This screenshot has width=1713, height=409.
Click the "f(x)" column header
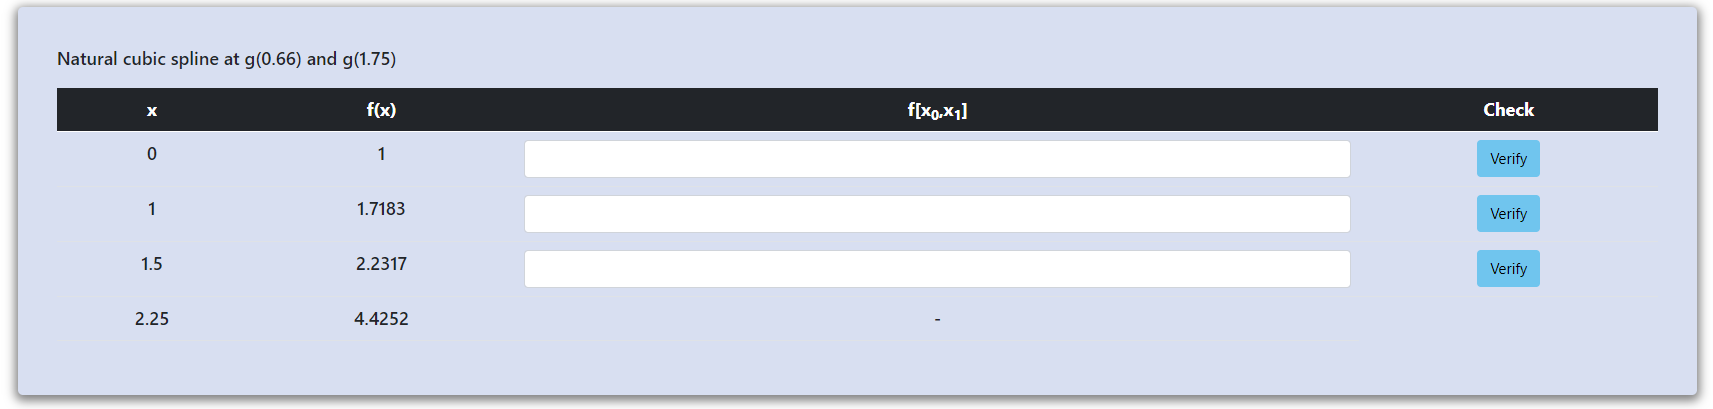[x=381, y=110]
